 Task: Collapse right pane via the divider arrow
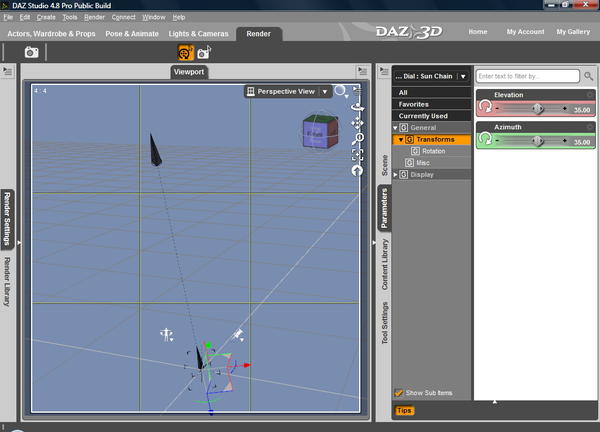click(x=374, y=243)
